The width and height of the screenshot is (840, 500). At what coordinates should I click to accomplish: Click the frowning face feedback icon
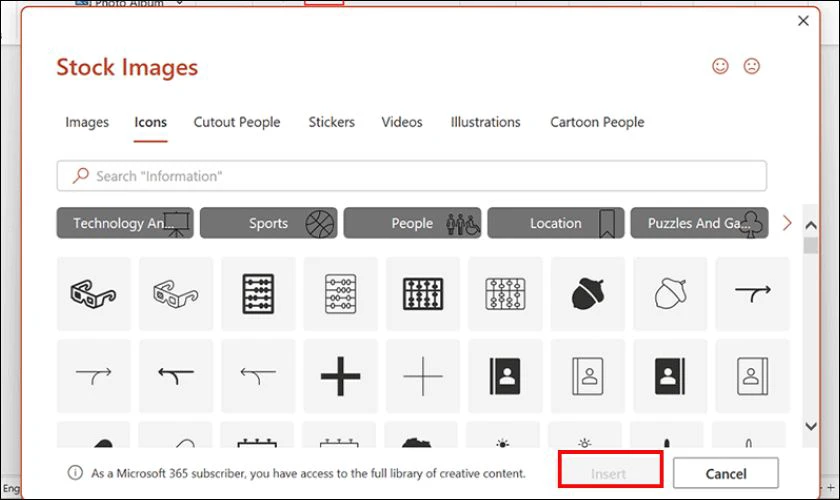751,66
